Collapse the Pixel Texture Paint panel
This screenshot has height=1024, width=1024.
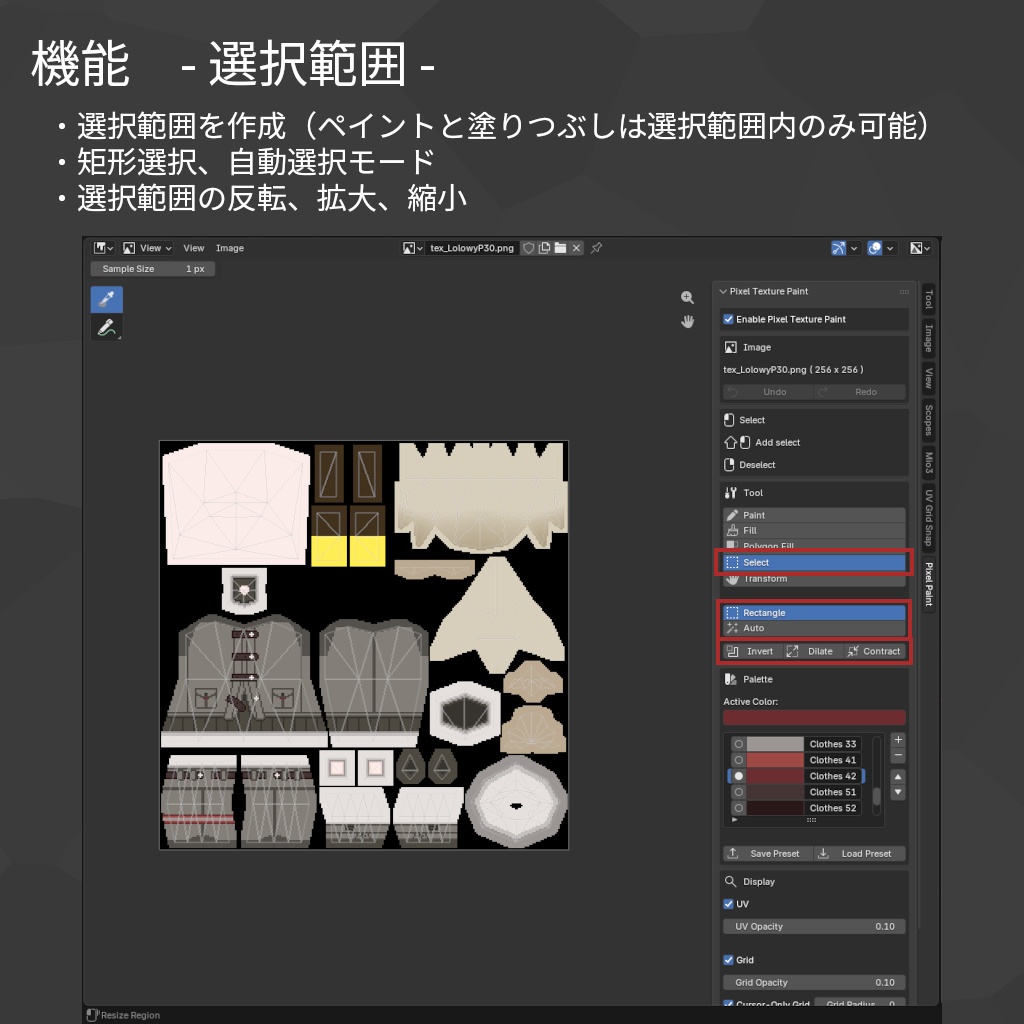point(723,291)
